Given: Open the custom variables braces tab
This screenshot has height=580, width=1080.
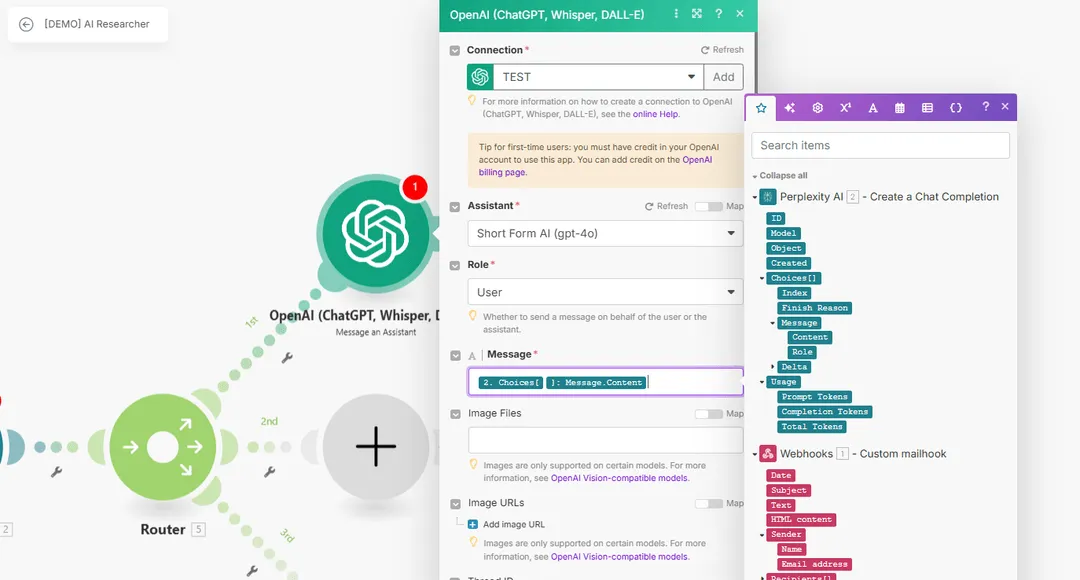Looking at the screenshot, I should (x=955, y=107).
